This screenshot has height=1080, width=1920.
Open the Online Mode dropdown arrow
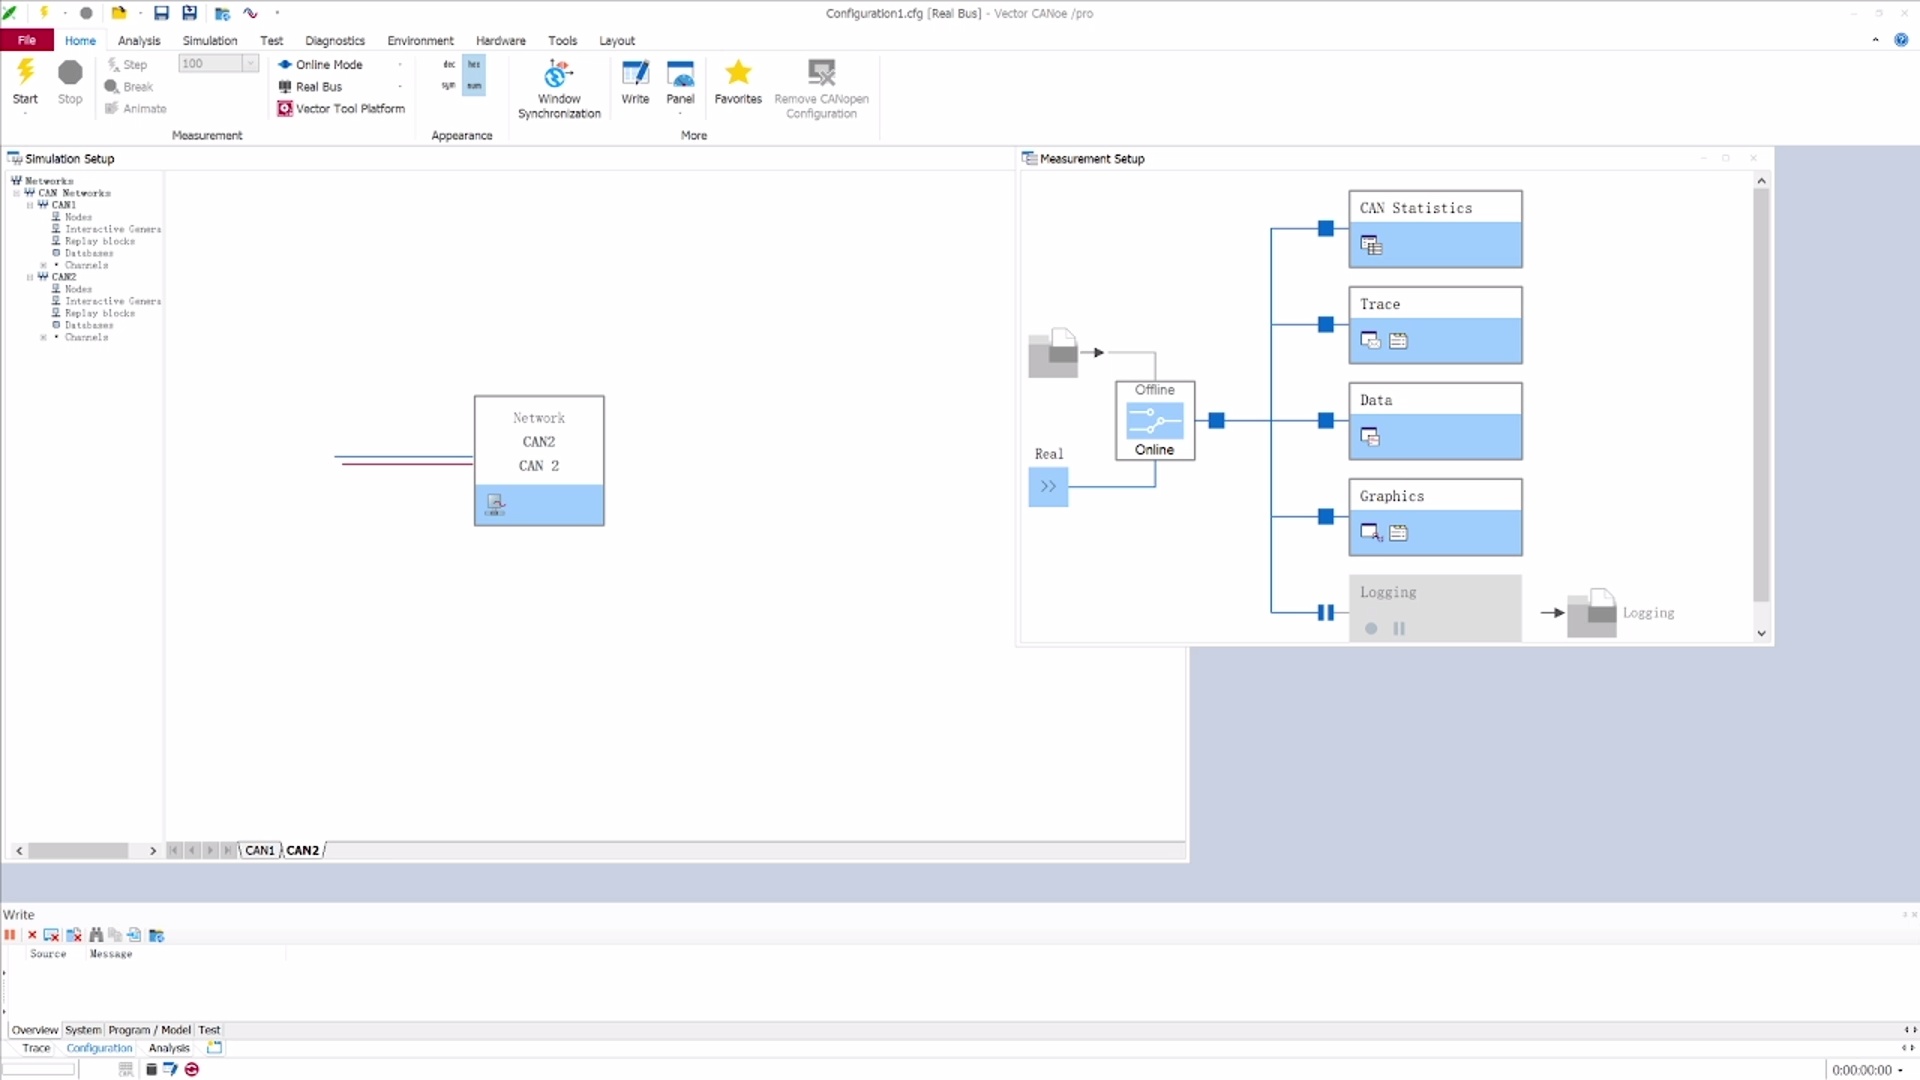point(400,65)
